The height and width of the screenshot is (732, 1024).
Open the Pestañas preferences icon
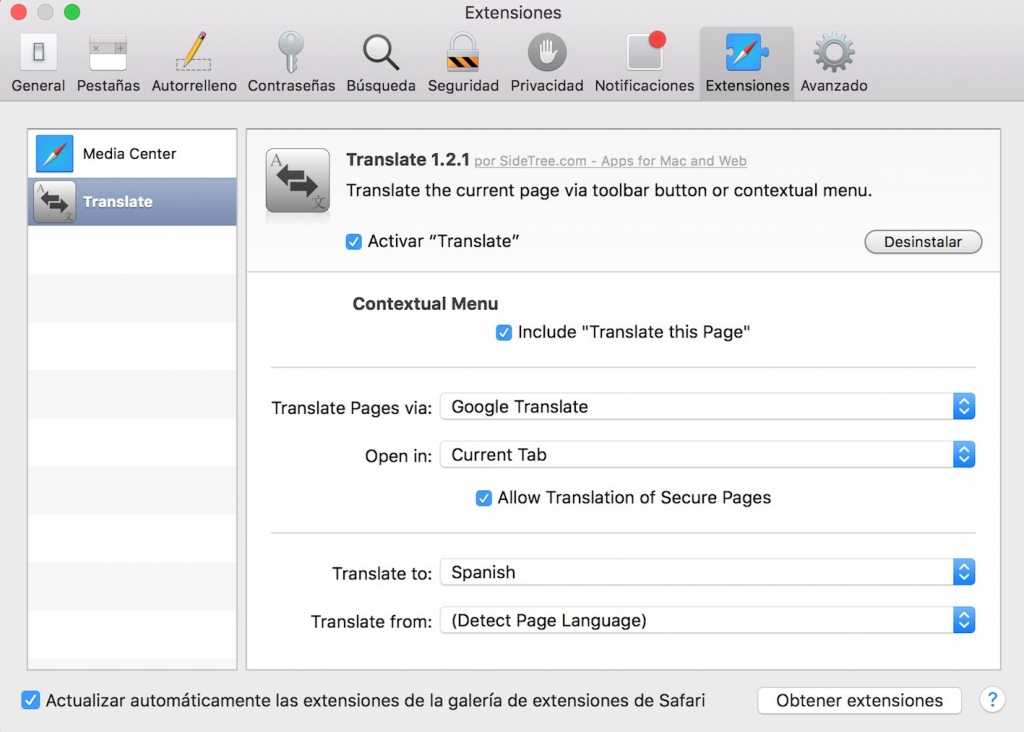(108, 52)
